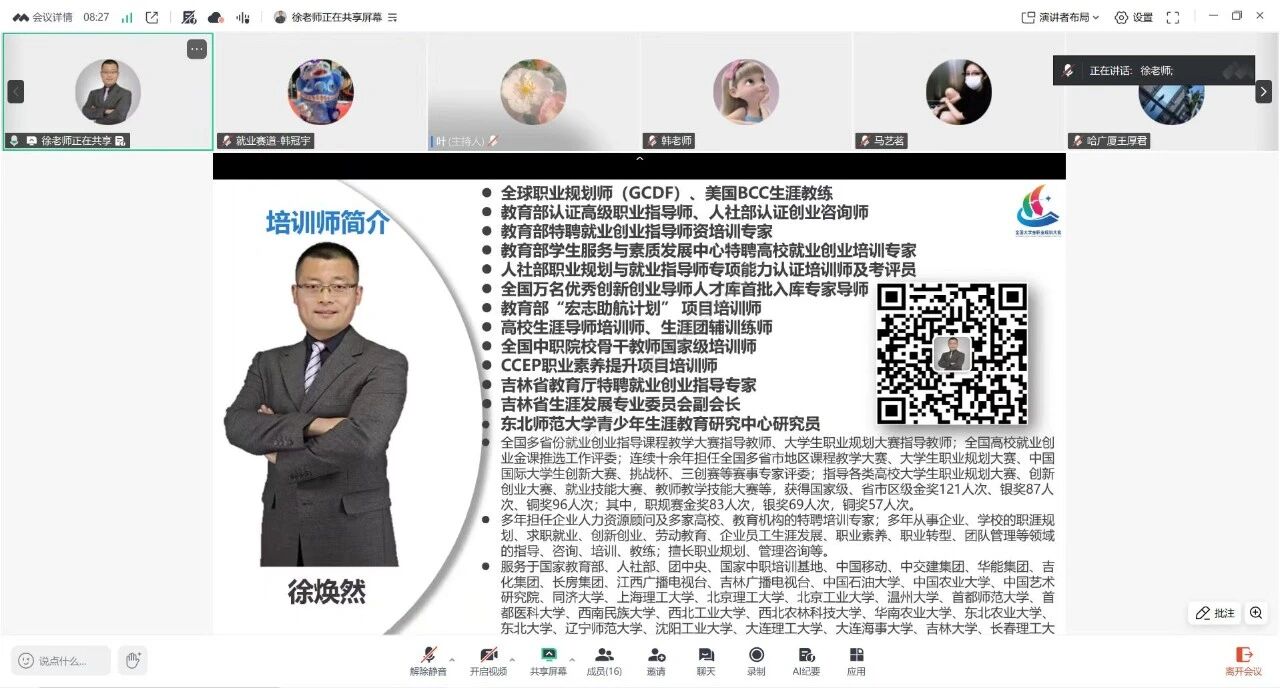The image size is (1280, 688).
Task: Open the 会议详情 meeting details
Action: point(42,17)
